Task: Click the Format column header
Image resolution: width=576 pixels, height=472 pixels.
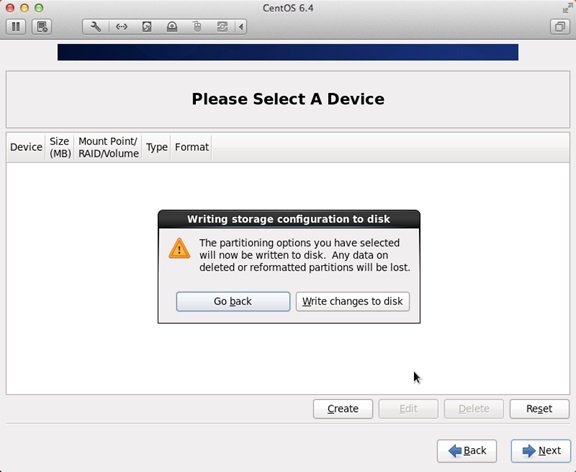Action: click(x=192, y=147)
